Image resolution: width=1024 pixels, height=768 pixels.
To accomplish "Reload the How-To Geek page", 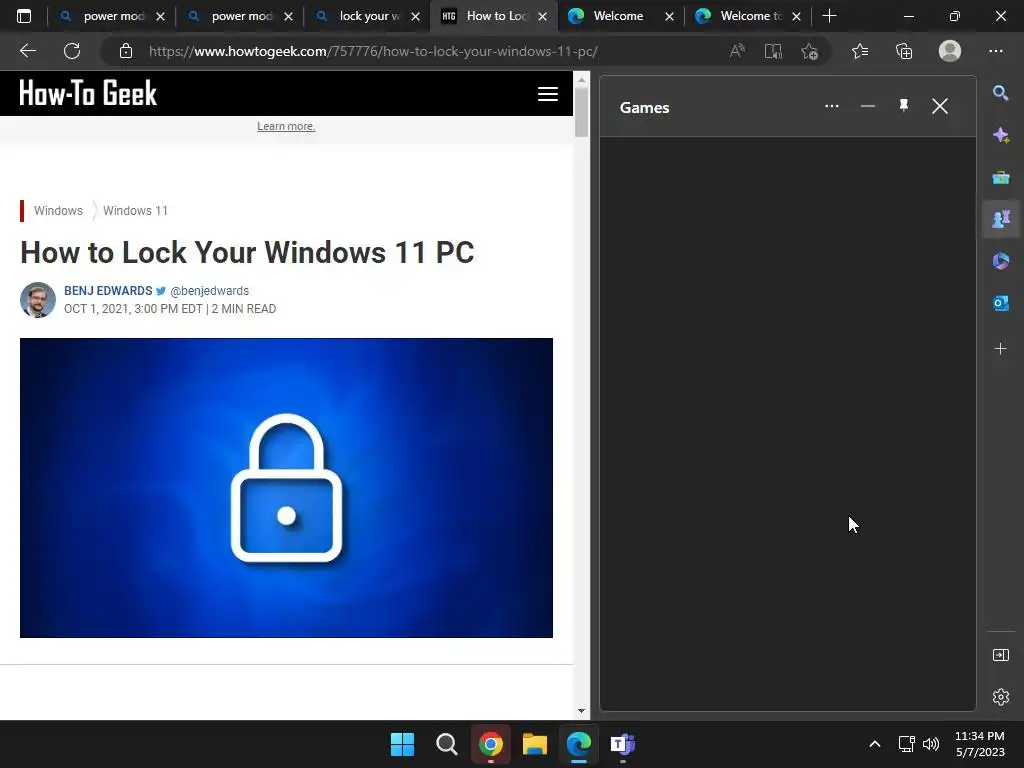I will 72,51.
